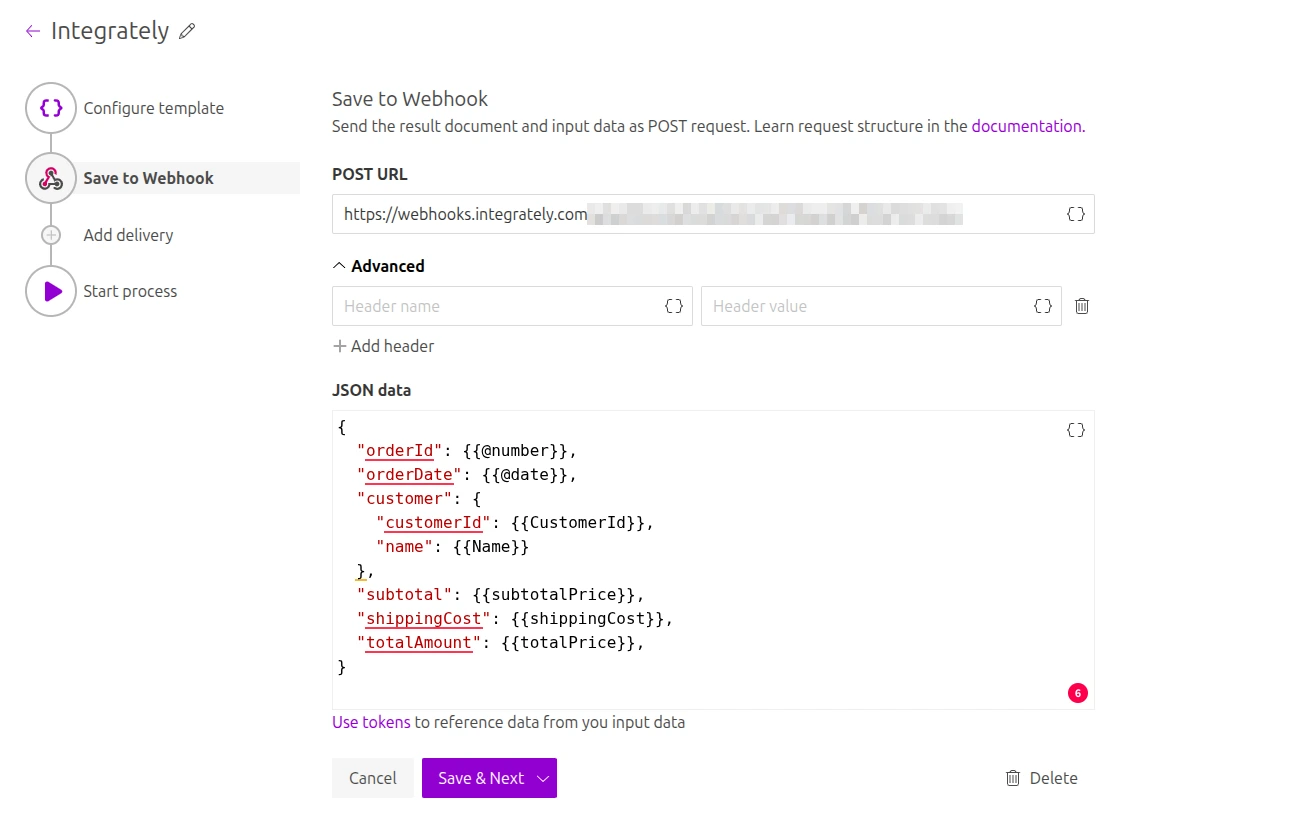
Task: Insert token in POST URL field
Action: (x=1075, y=214)
